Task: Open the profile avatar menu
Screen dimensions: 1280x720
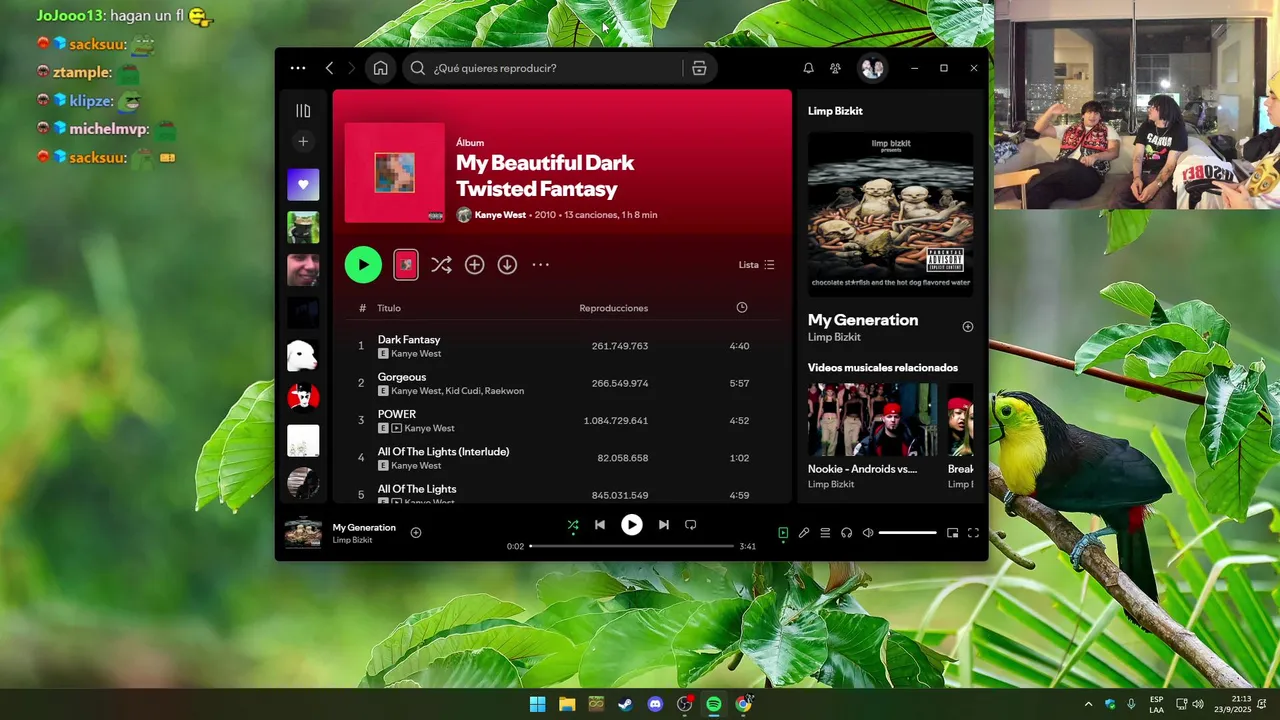Action: 872,68
